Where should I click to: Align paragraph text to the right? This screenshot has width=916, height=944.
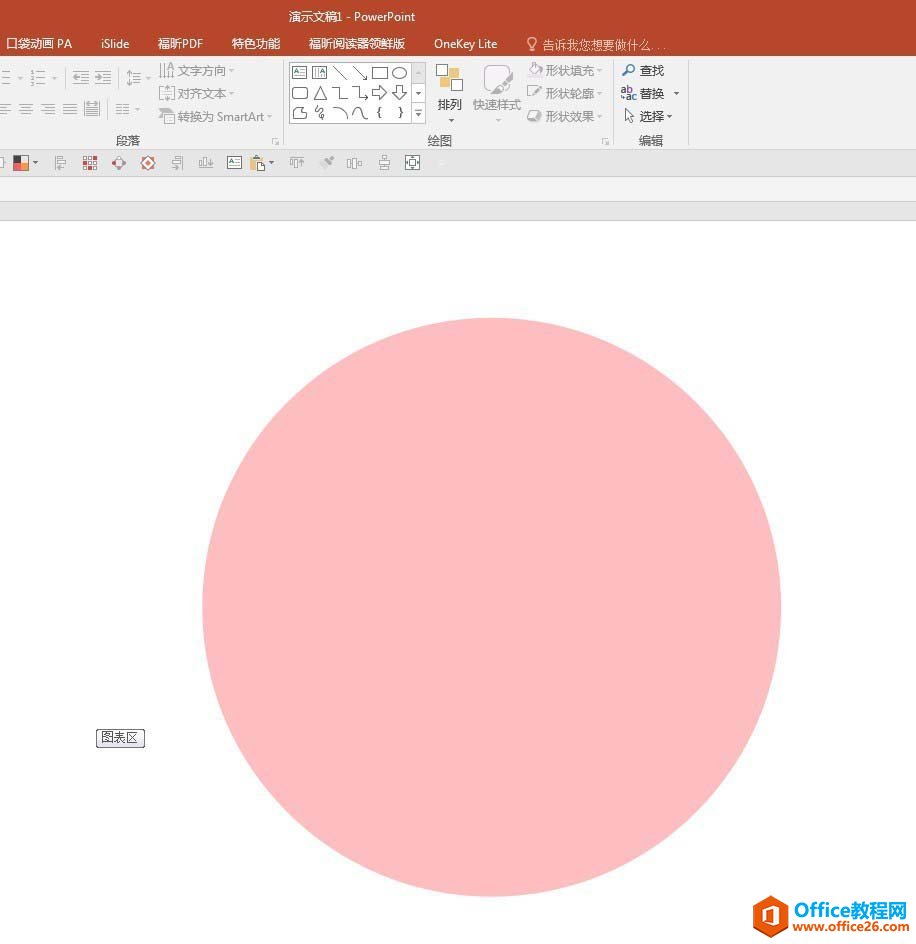pyautogui.click(x=48, y=109)
